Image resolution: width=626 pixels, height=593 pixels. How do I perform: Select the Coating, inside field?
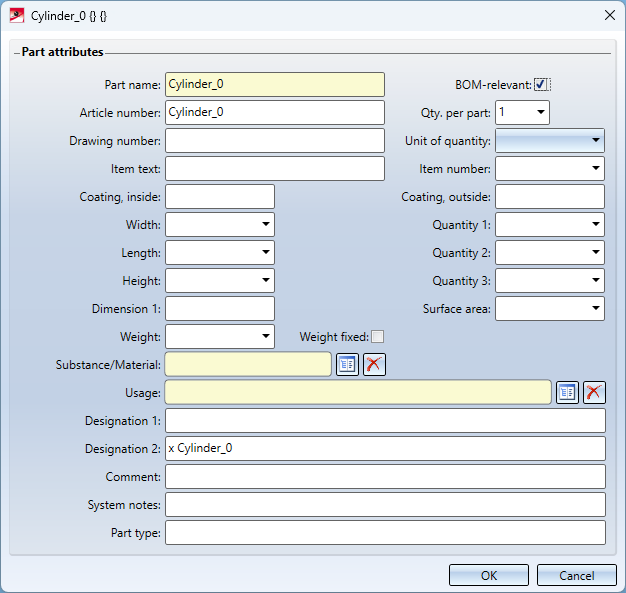coord(220,196)
